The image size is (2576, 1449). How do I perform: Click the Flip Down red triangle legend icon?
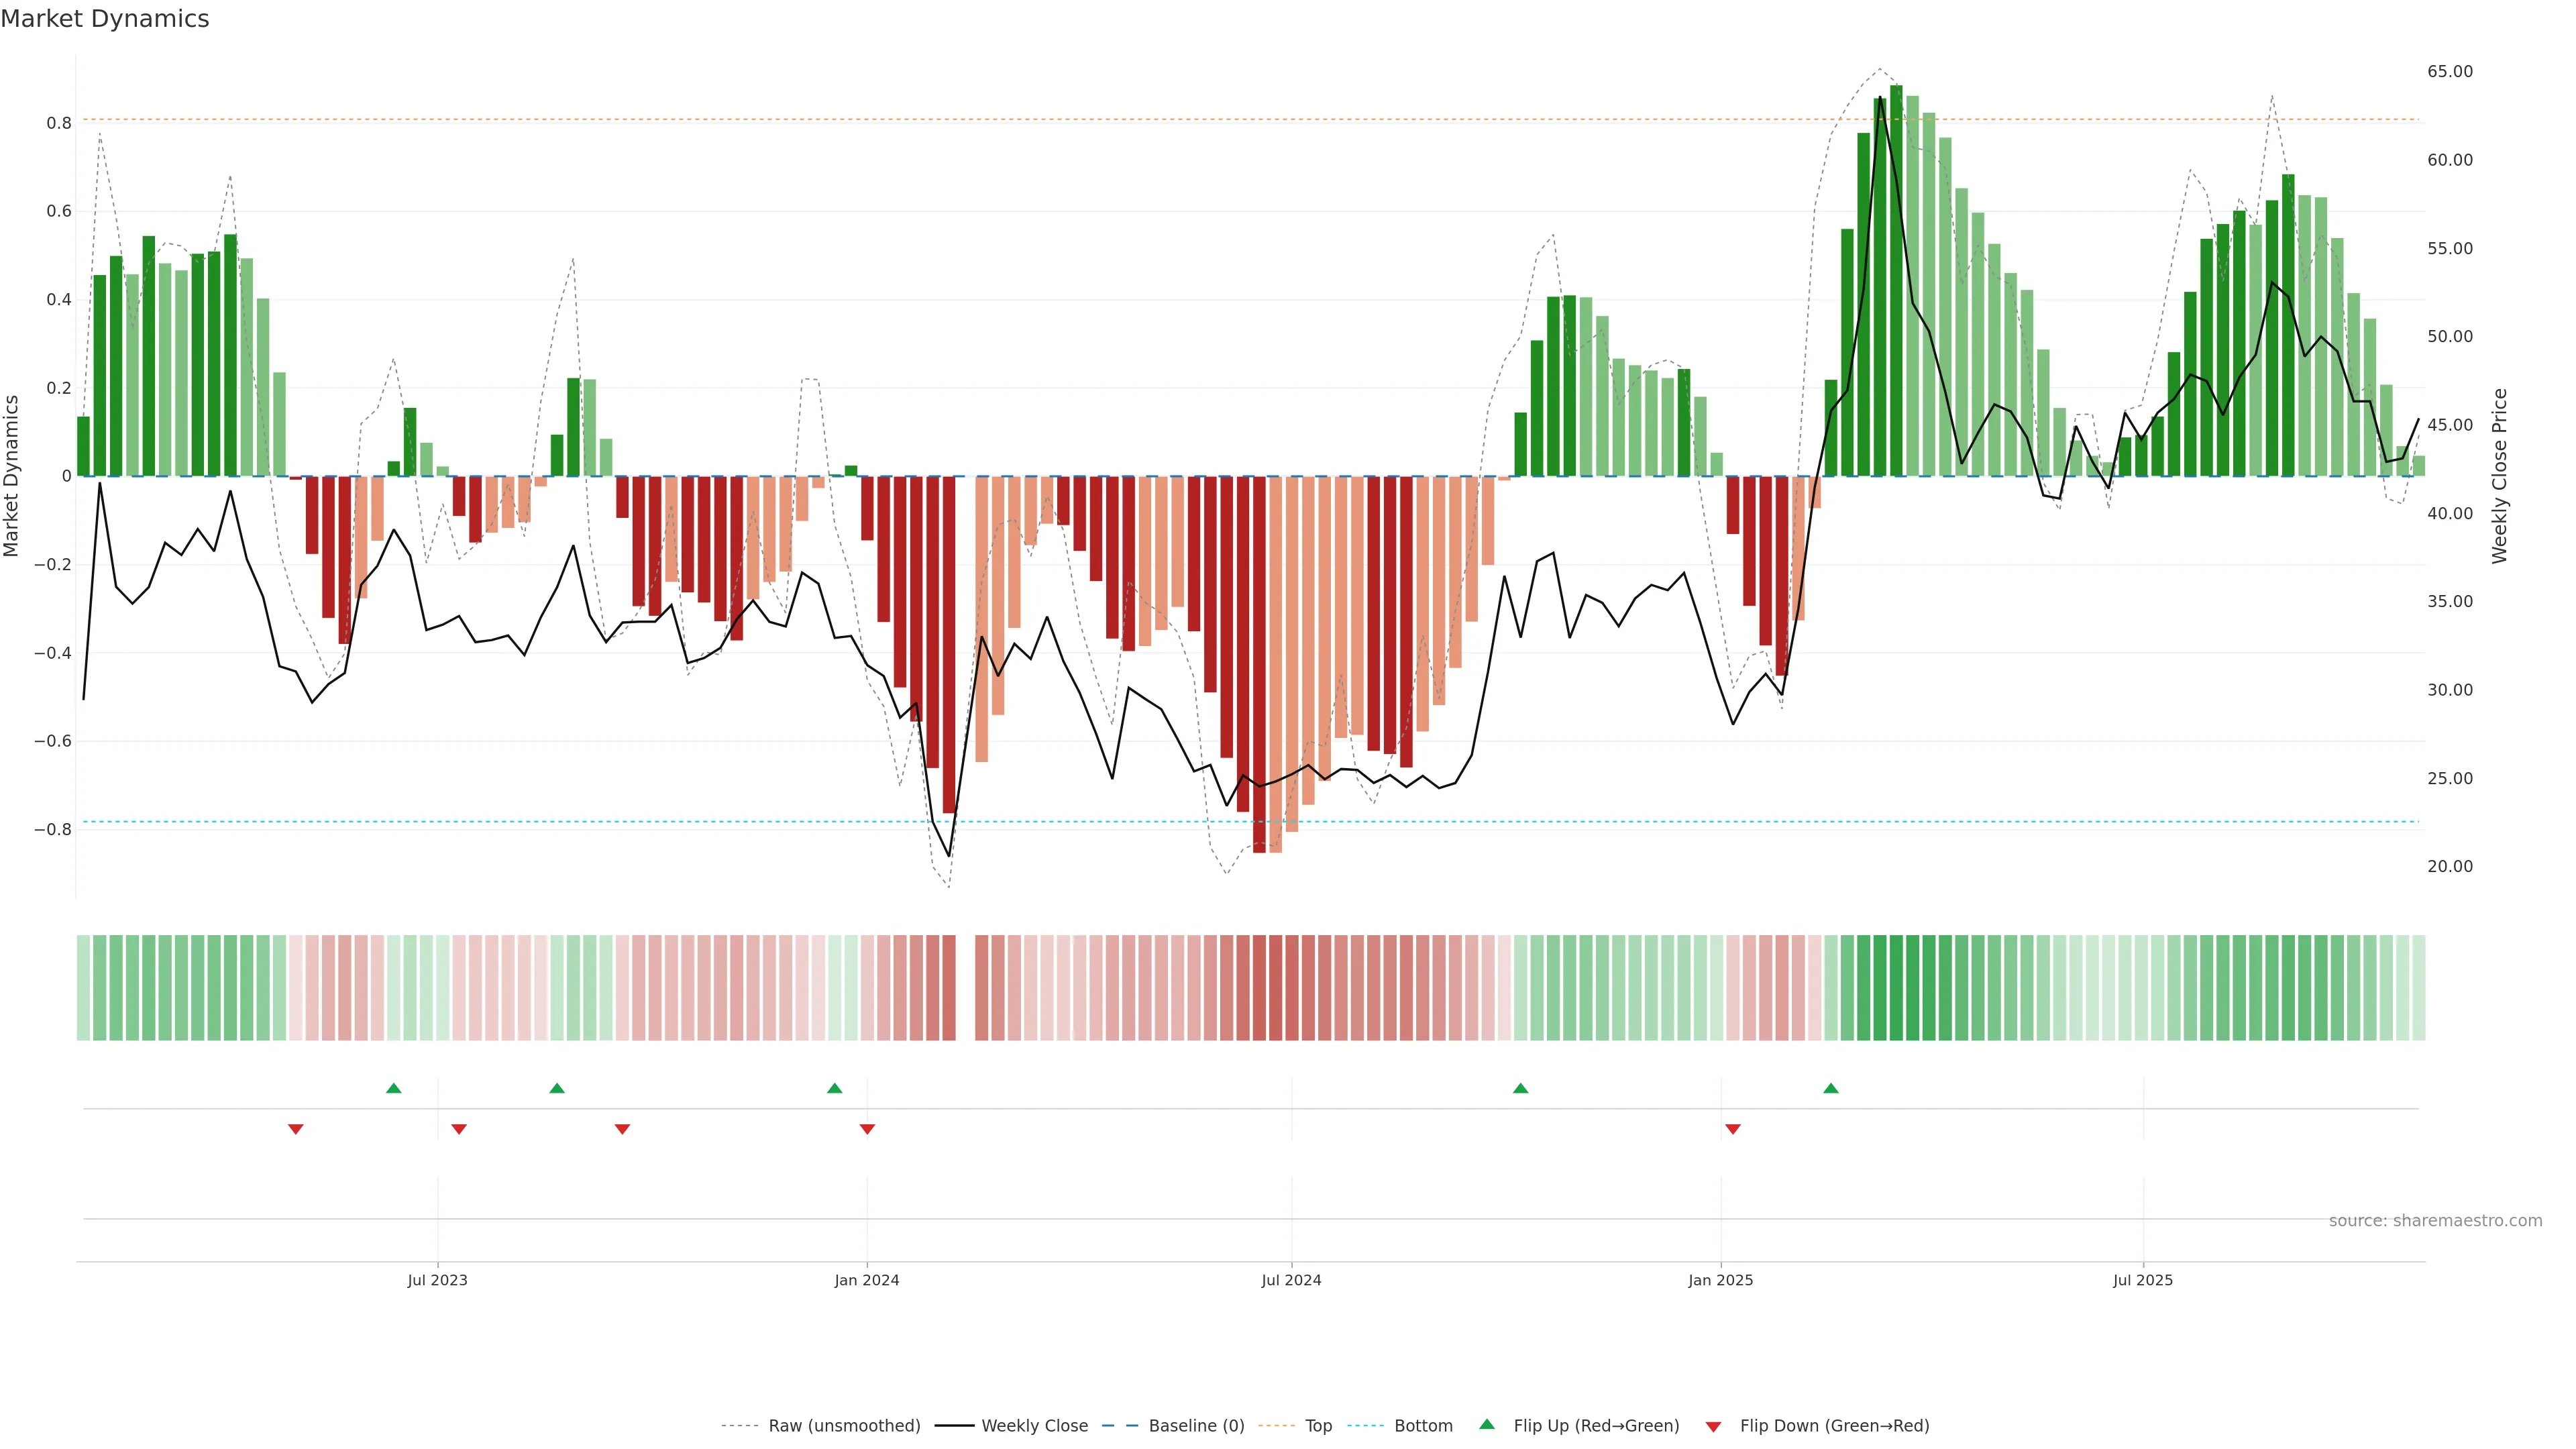pyautogui.click(x=1713, y=1426)
